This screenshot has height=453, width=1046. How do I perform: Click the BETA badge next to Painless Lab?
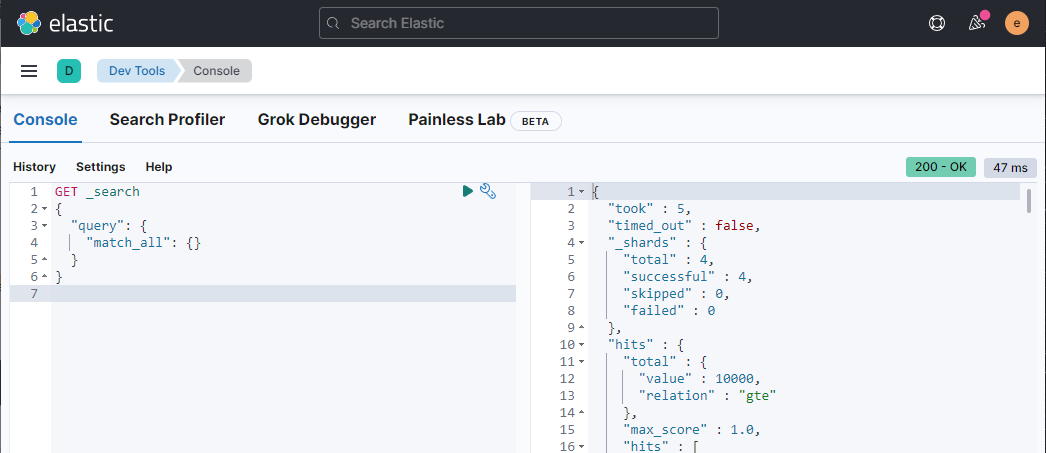click(x=536, y=121)
